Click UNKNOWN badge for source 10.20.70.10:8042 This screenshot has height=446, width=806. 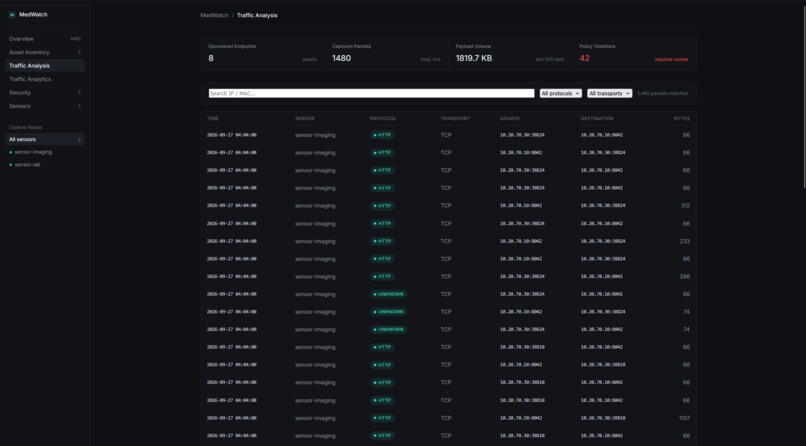389,312
